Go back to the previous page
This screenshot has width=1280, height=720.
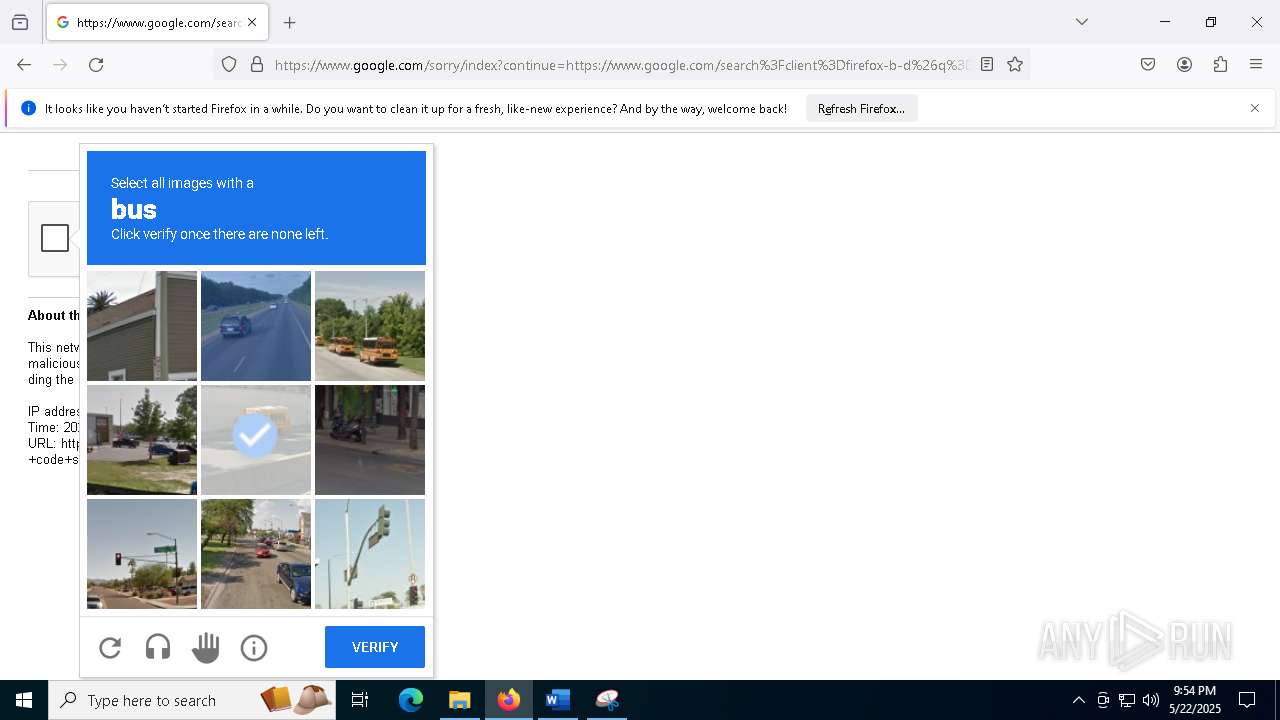[24, 65]
